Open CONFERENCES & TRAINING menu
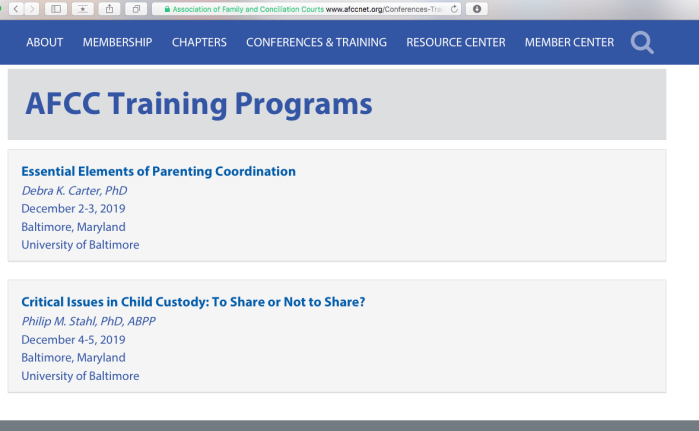The height and width of the screenshot is (431, 699). pos(316,42)
